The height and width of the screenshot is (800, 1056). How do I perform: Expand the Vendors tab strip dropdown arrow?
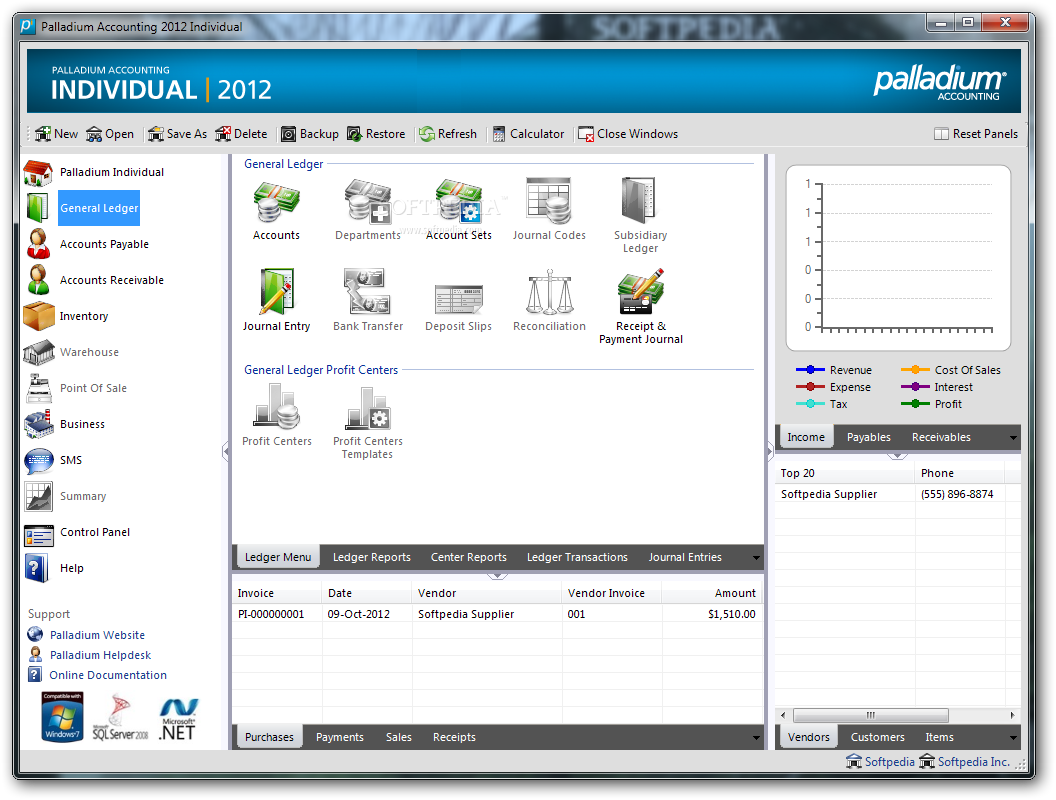1014,738
